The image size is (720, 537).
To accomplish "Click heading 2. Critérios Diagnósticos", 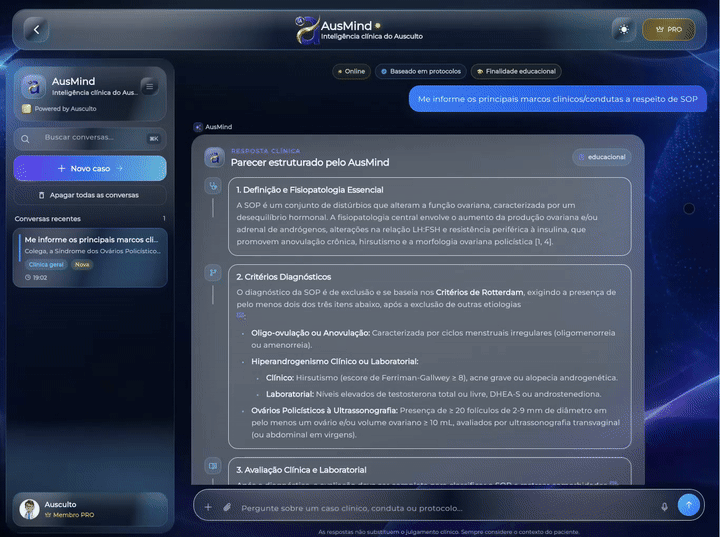I will (284, 277).
